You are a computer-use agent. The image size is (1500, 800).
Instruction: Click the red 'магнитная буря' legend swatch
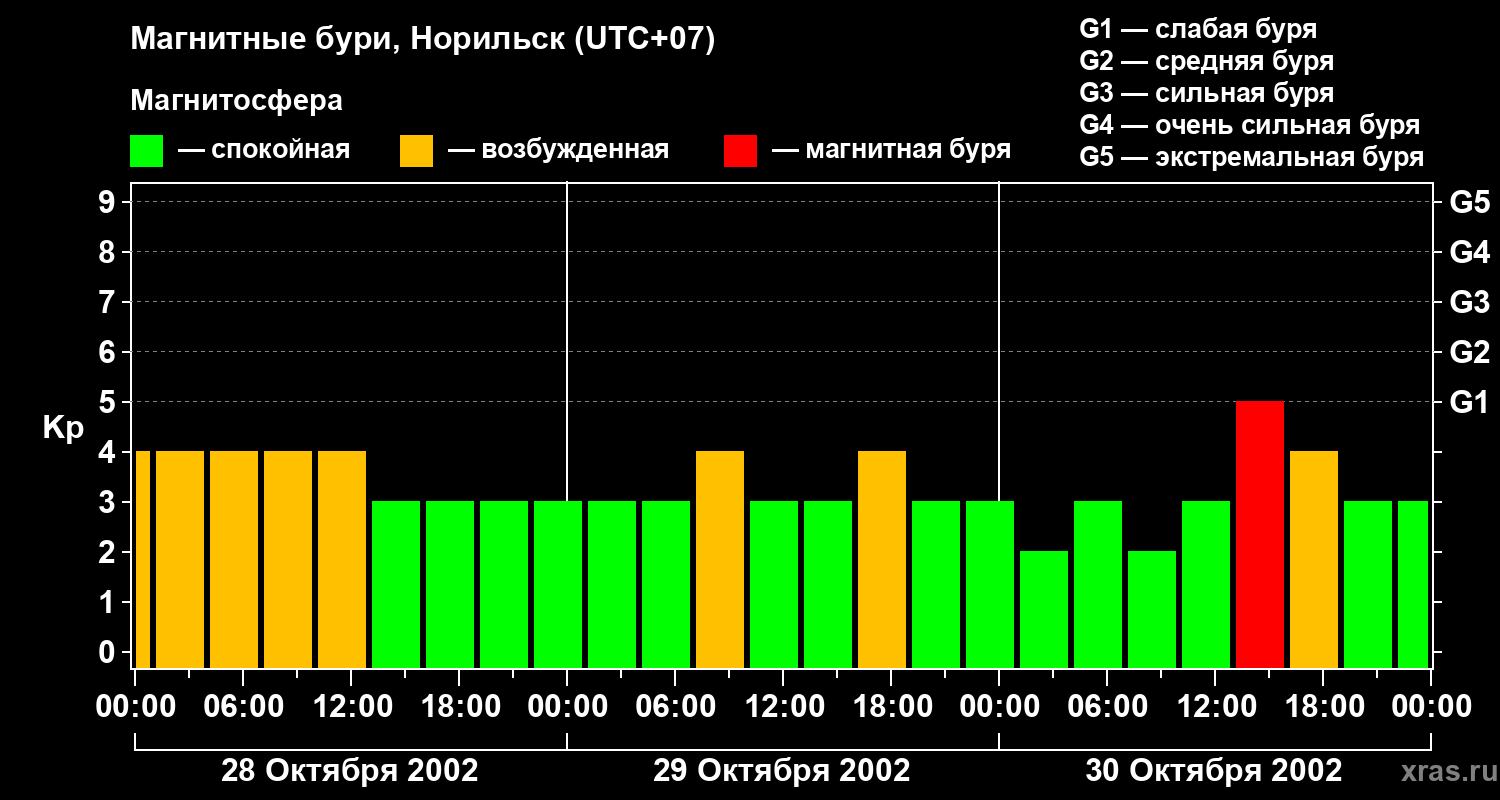740,151
